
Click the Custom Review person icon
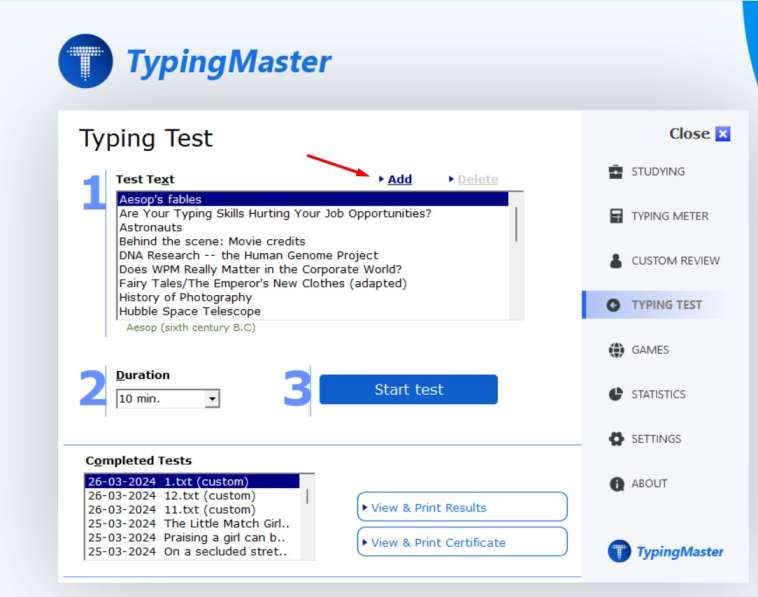point(615,261)
